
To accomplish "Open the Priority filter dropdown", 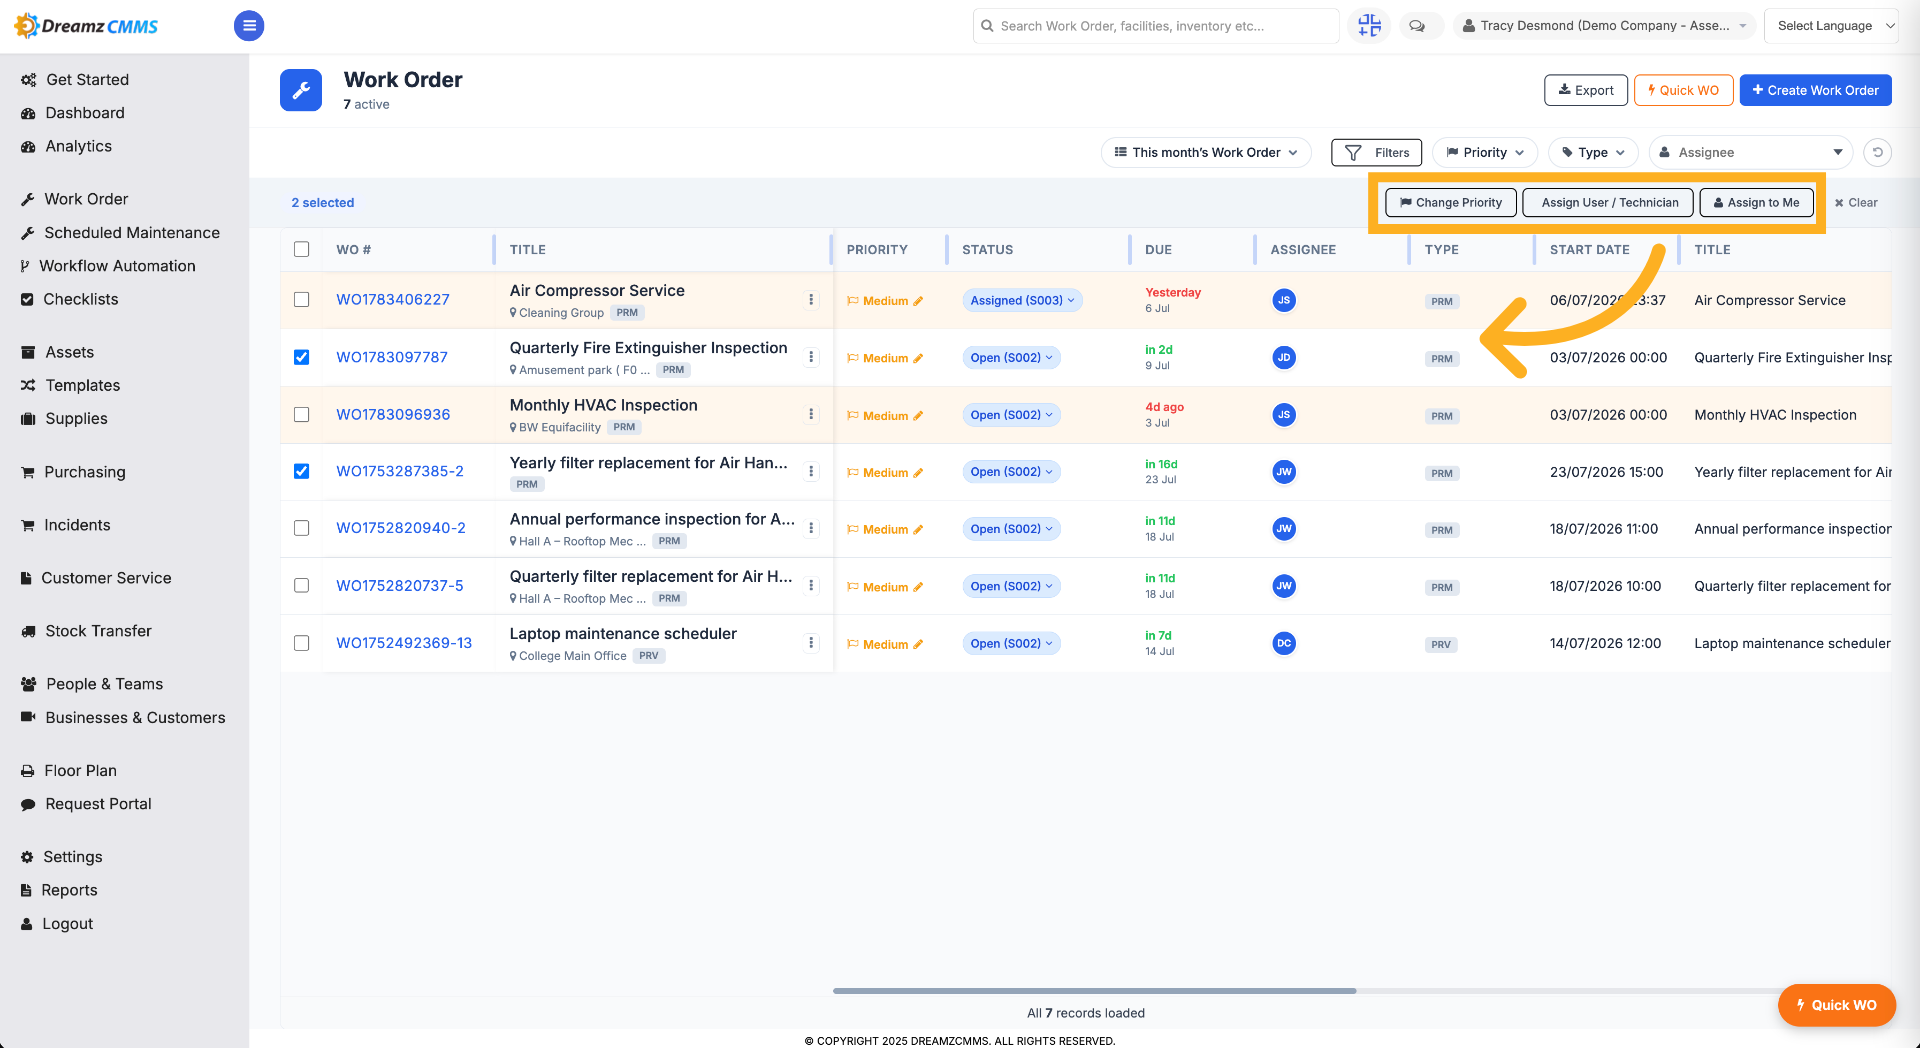I will pos(1485,152).
